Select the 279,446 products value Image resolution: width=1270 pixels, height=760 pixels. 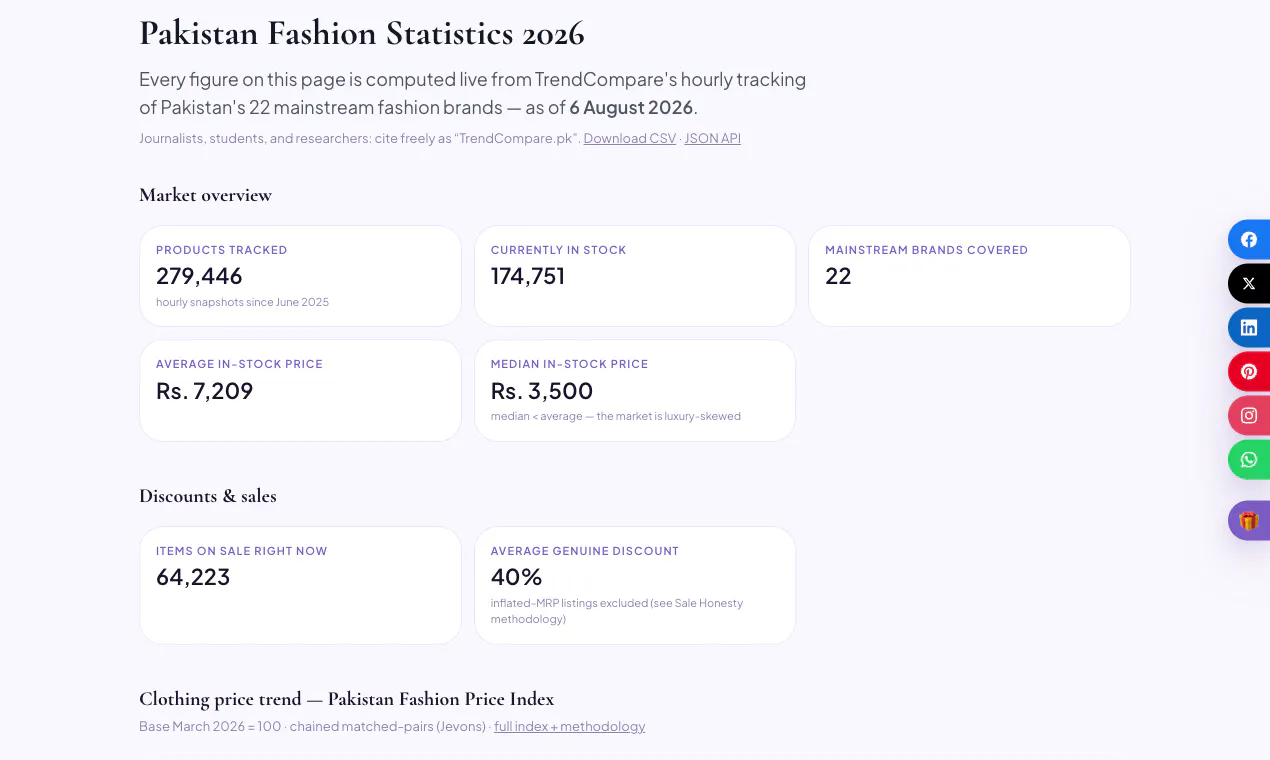[199, 276]
